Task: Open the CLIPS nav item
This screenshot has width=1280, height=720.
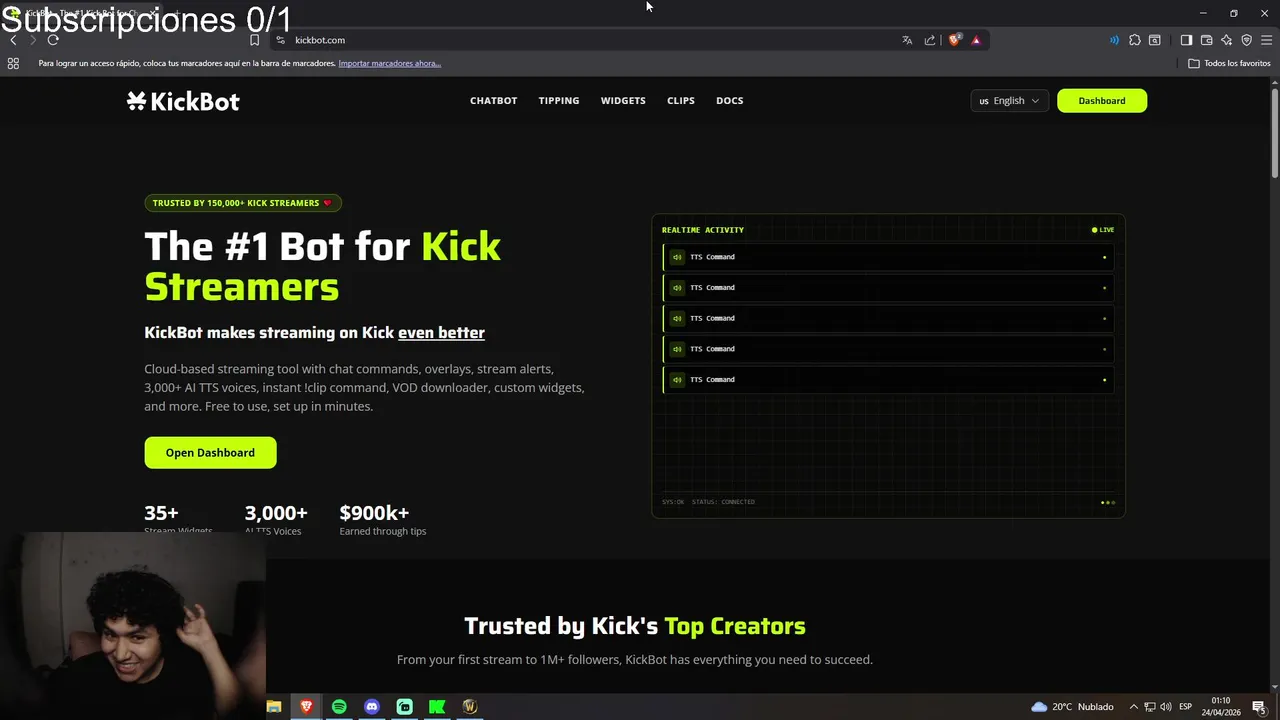Action: point(681,101)
